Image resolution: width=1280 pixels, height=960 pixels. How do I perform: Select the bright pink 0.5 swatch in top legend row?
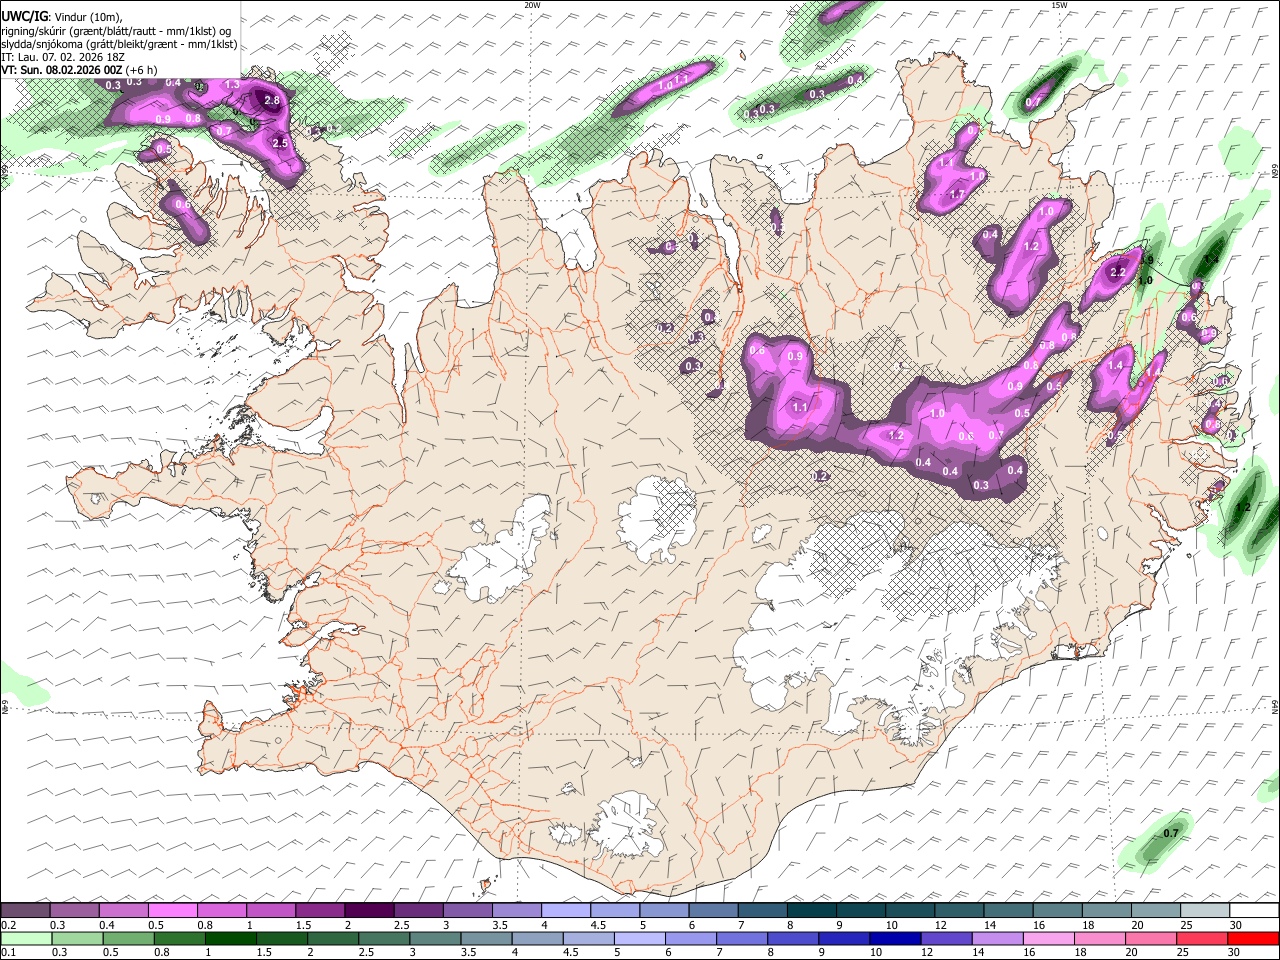(173, 911)
